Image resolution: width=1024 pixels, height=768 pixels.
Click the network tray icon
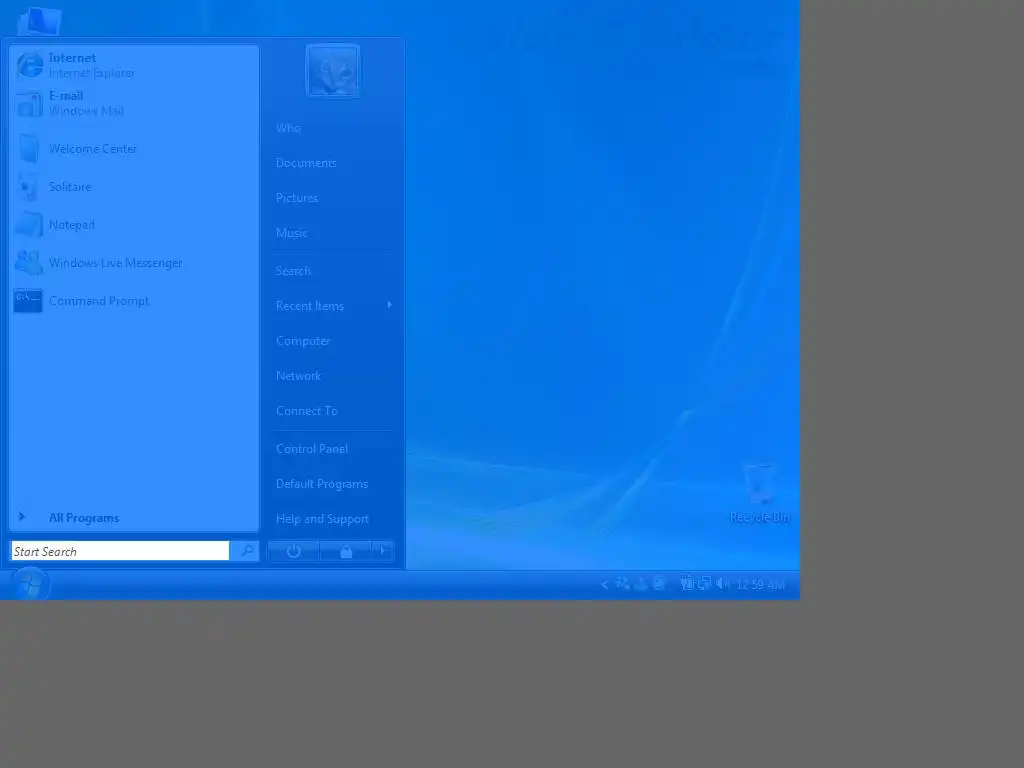pos(705,584)
